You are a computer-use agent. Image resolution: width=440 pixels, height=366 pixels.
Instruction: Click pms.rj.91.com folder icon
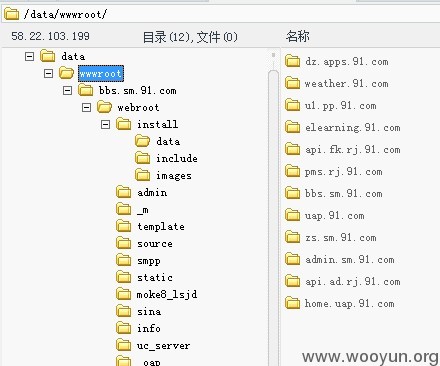point(293,171)
